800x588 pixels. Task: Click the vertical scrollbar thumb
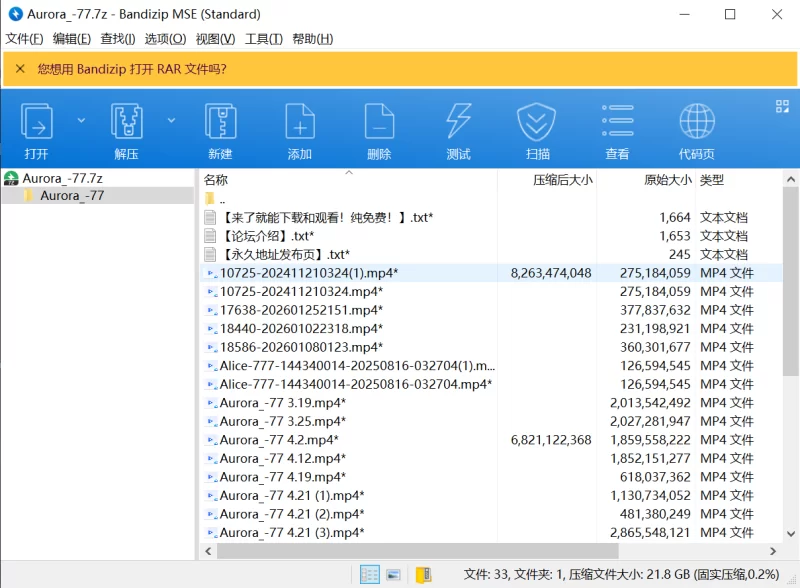(791, 282)
